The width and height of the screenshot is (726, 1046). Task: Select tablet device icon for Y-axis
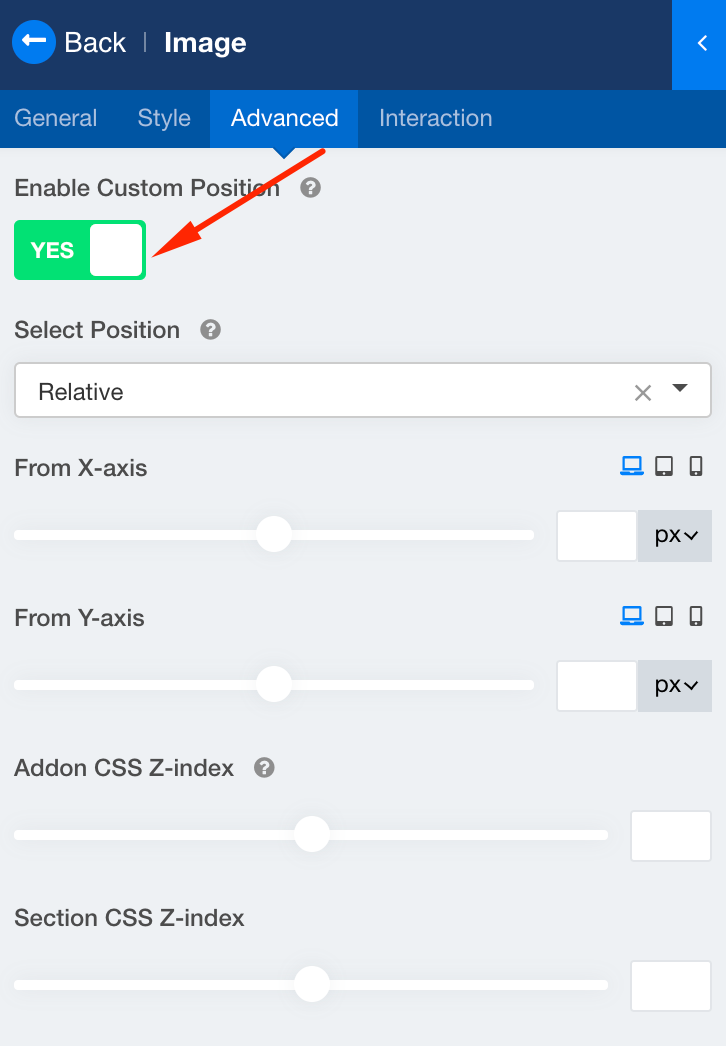664,616
